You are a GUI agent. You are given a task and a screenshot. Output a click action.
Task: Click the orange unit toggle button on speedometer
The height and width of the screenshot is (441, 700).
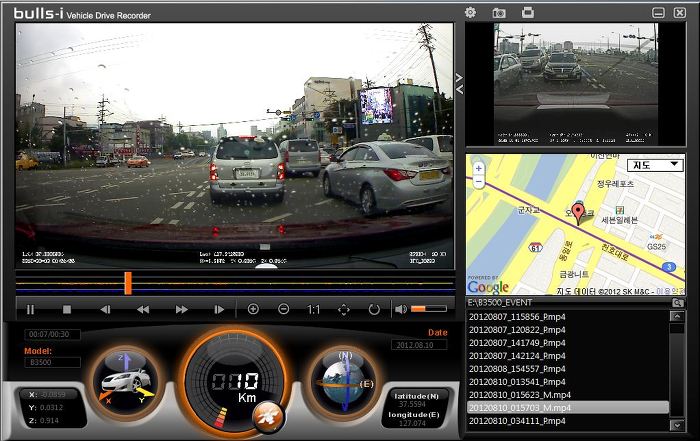click(267, 417)
